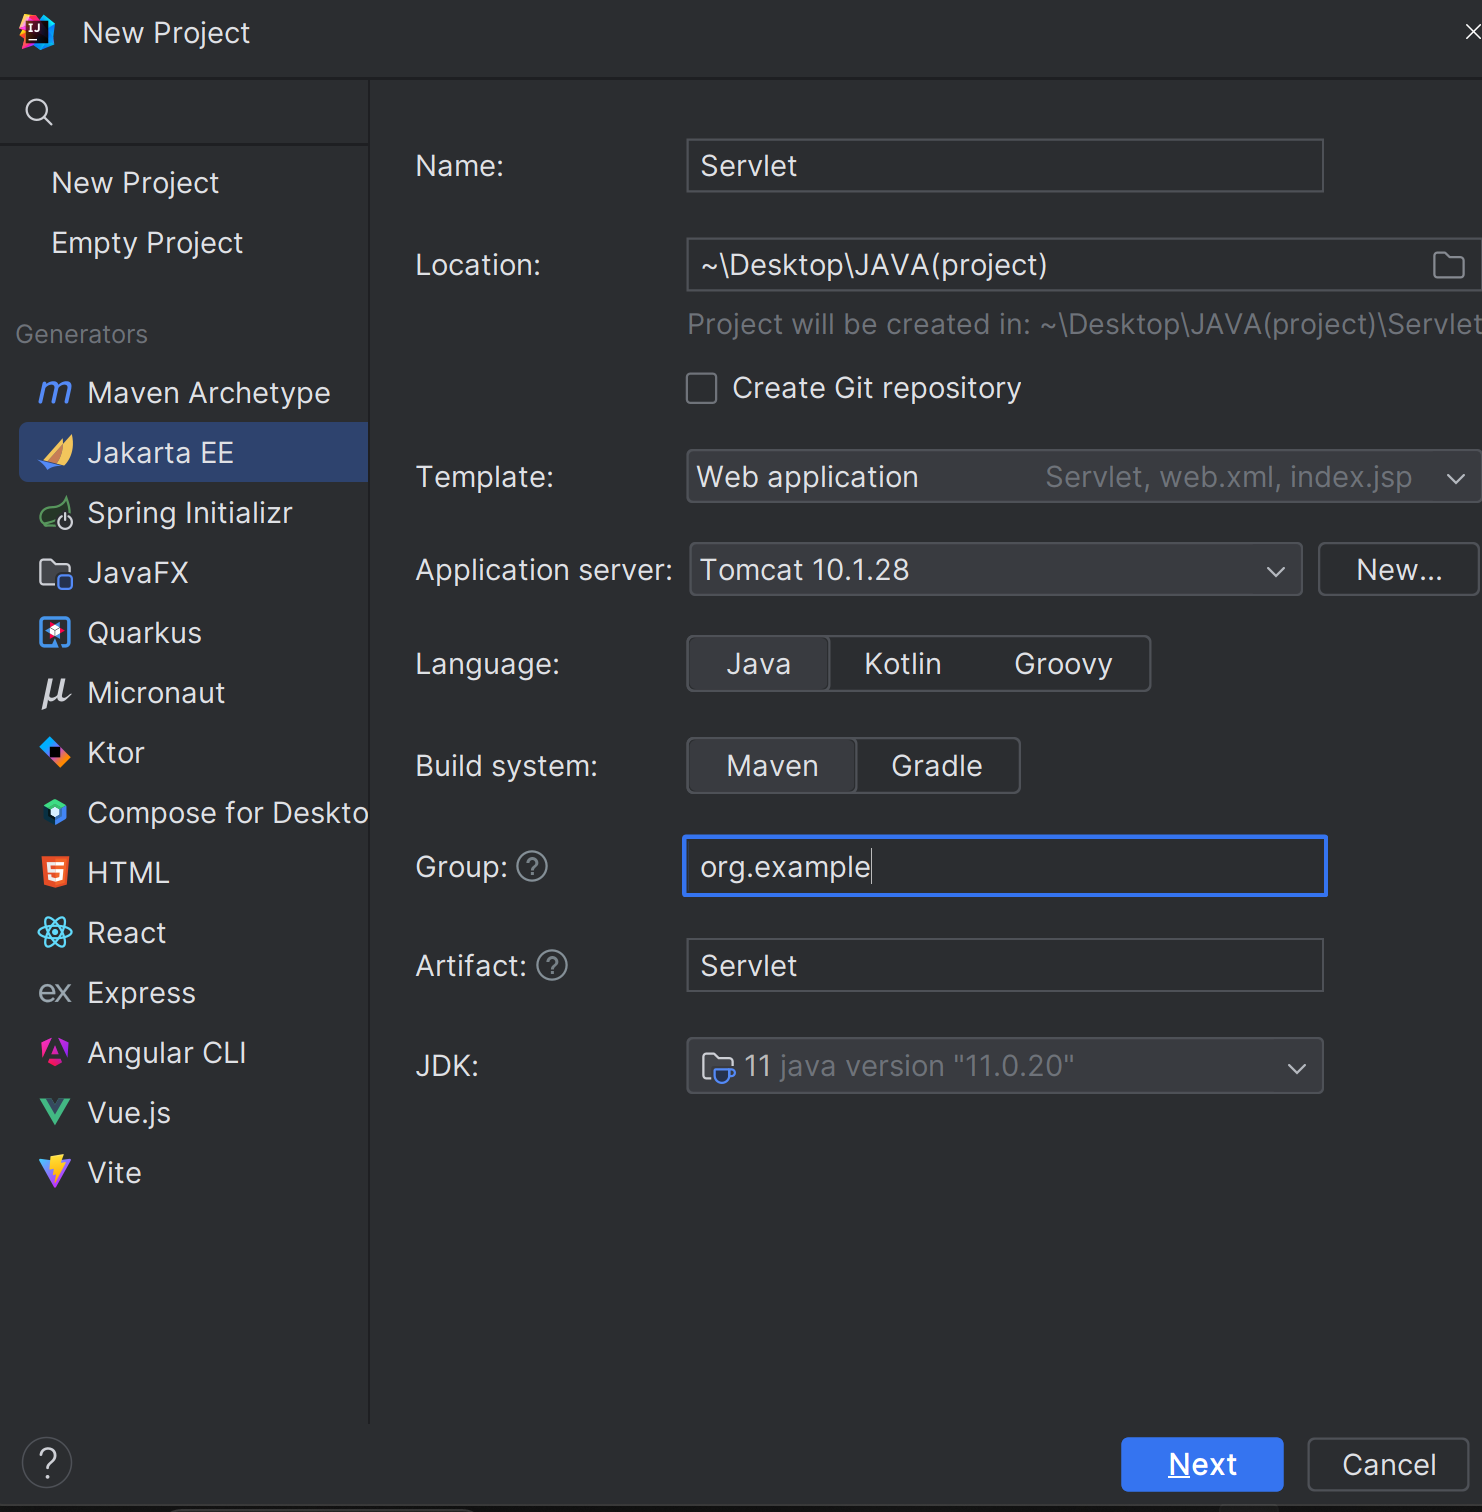Click the React atom icon

pyautogui.click(x=55, y=932)
